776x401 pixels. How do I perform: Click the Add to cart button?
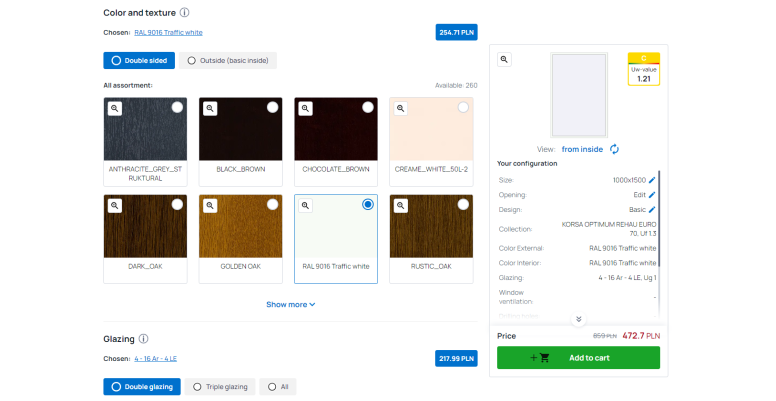[578, 358]
